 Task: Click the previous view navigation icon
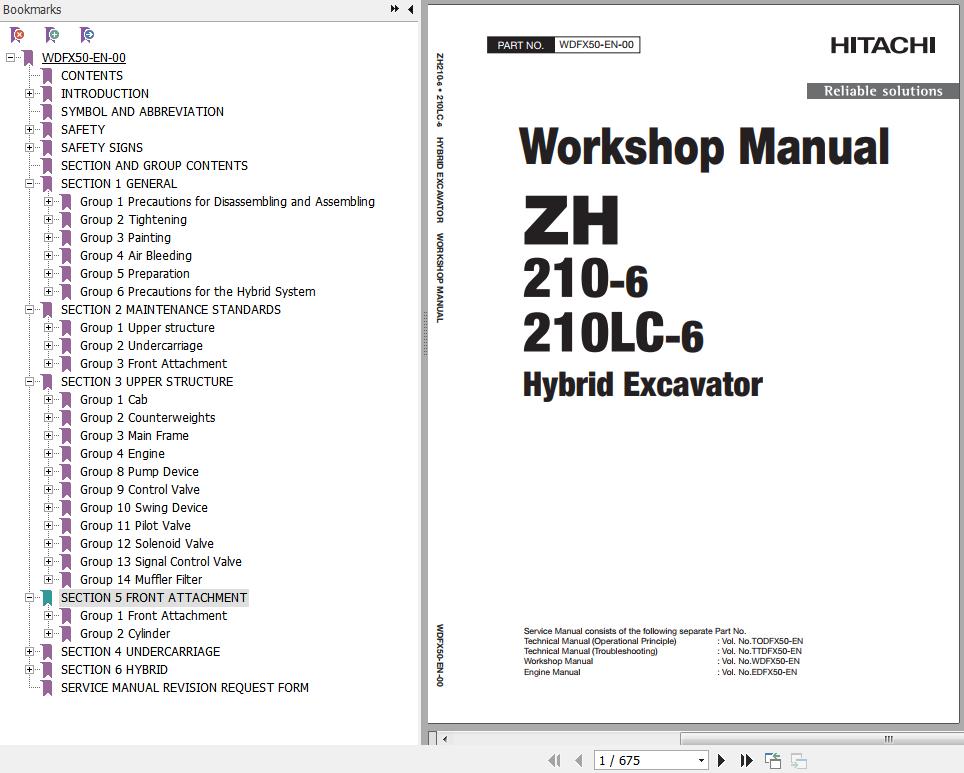click(773, 761)
